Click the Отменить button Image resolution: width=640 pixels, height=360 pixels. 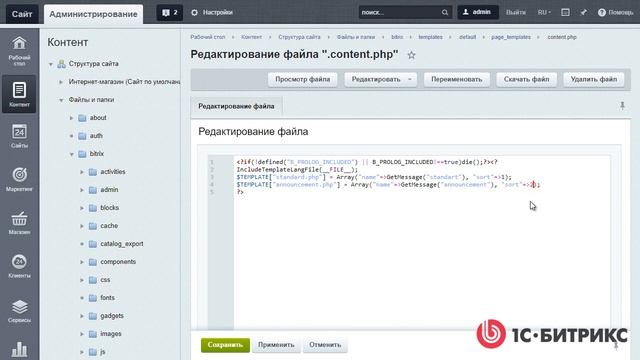(x=325, y=345)
